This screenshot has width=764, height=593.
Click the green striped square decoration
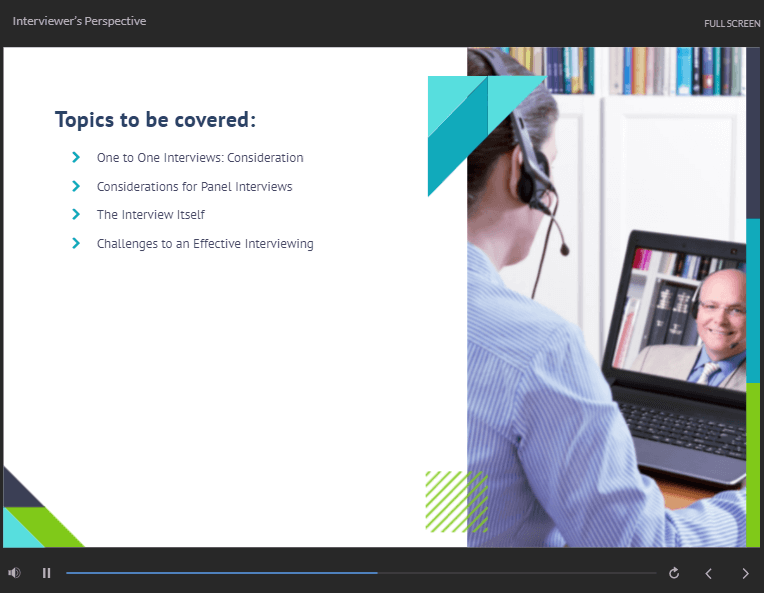pyautogui.click(x=456, y=501)
